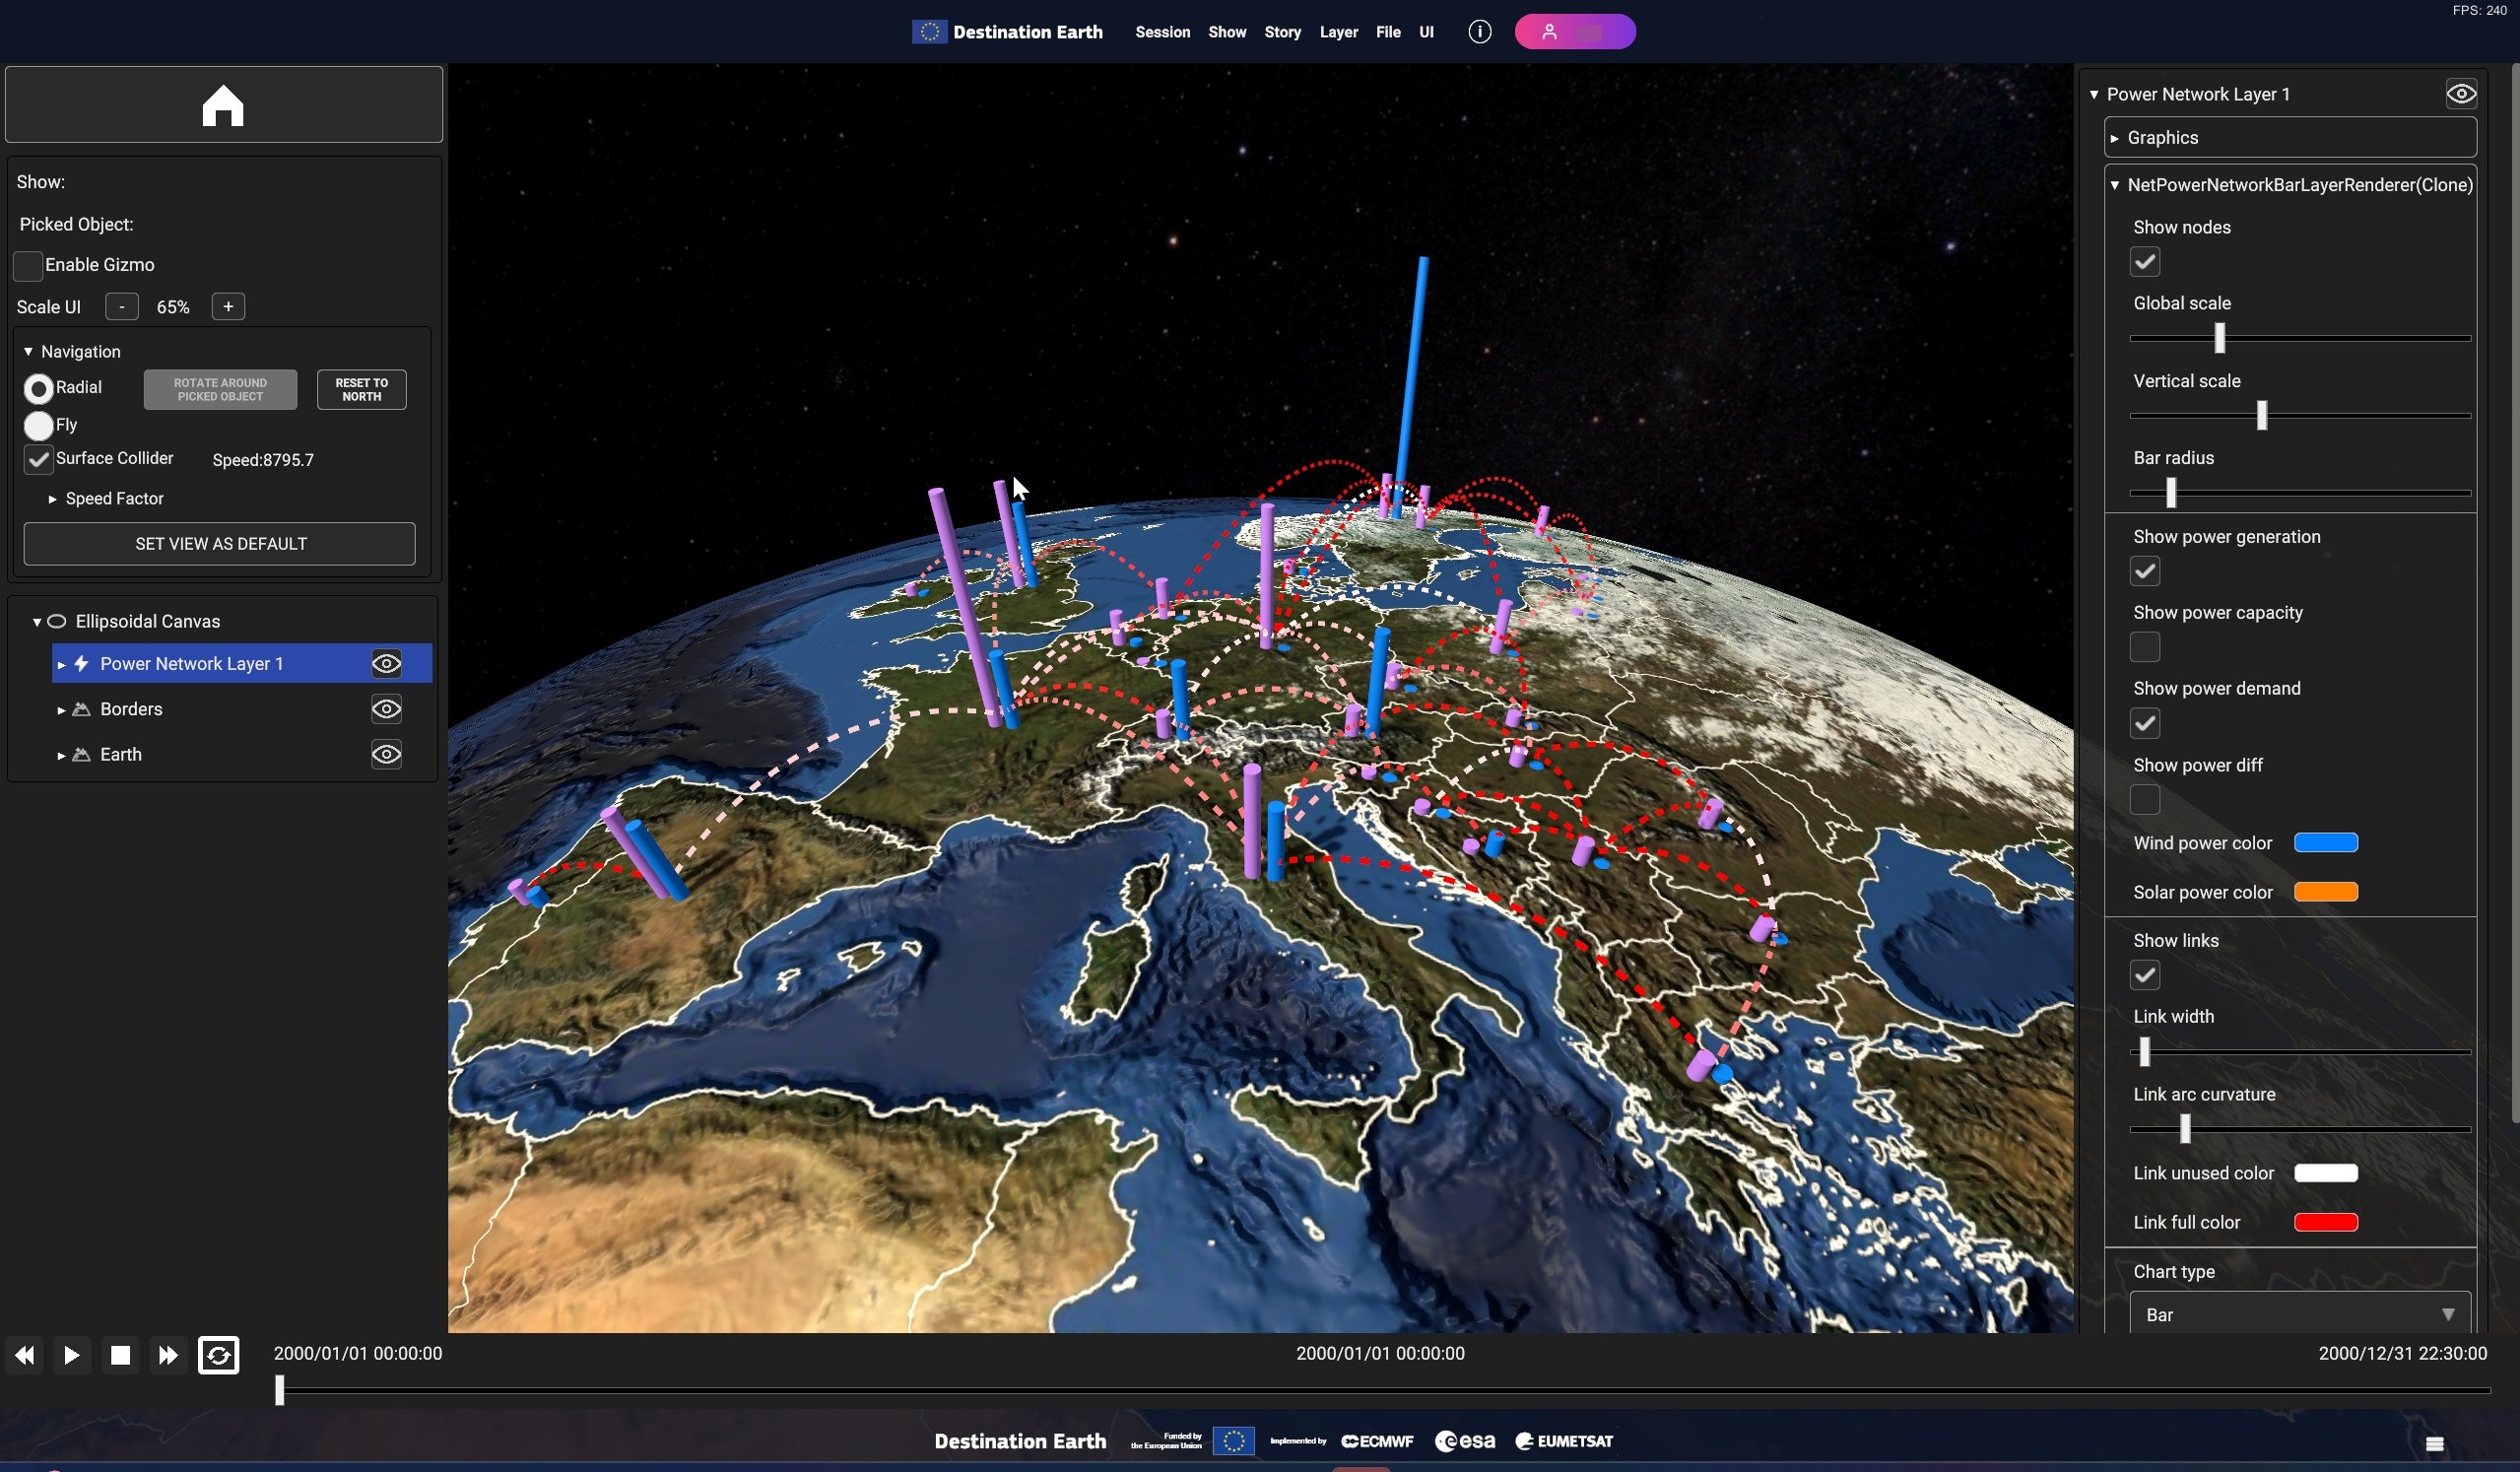
Task: Expand the Graphics section
Action: [x=2162, y=138]
